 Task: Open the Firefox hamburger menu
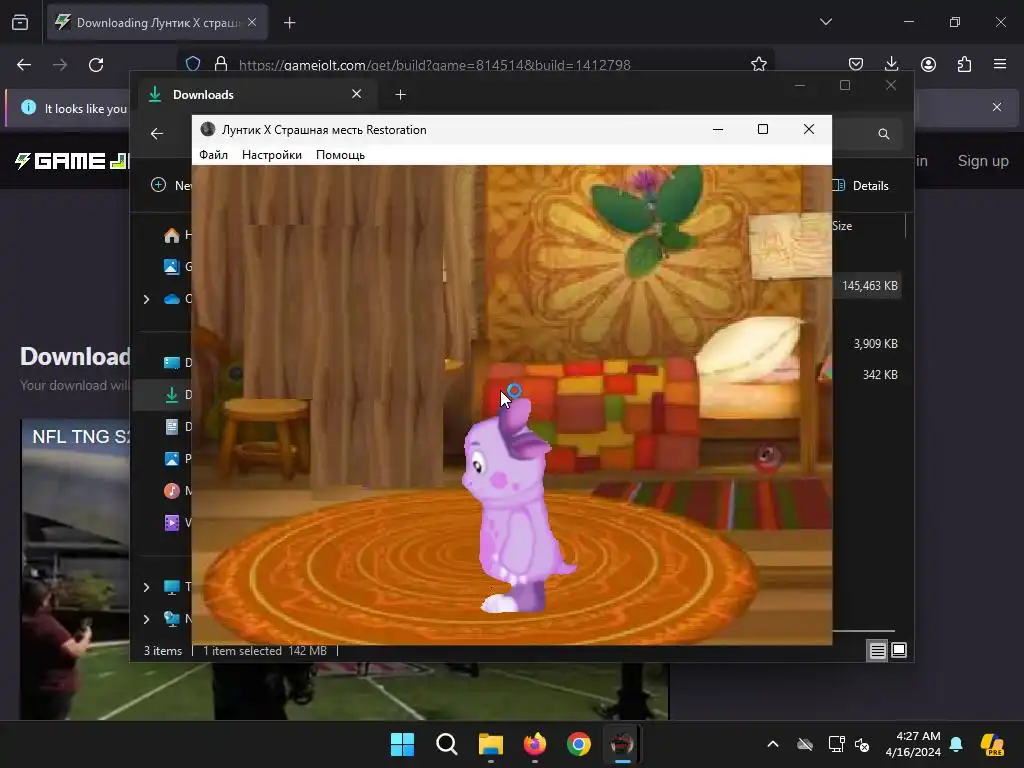coord(1000,64)
